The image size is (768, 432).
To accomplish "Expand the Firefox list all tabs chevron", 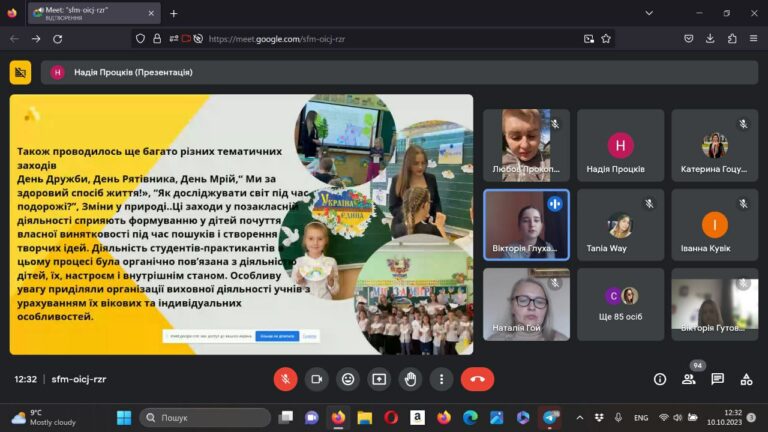I will click(649, 13).
